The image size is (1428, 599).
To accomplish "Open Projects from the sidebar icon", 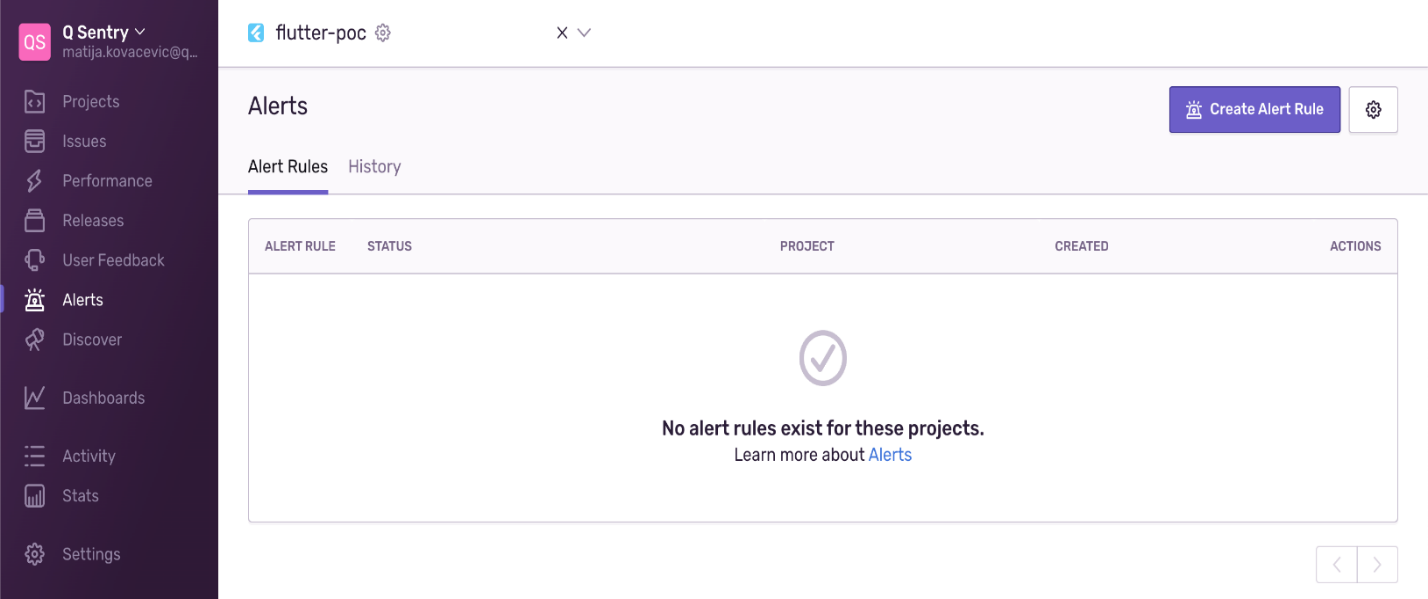I will point(35,102).
